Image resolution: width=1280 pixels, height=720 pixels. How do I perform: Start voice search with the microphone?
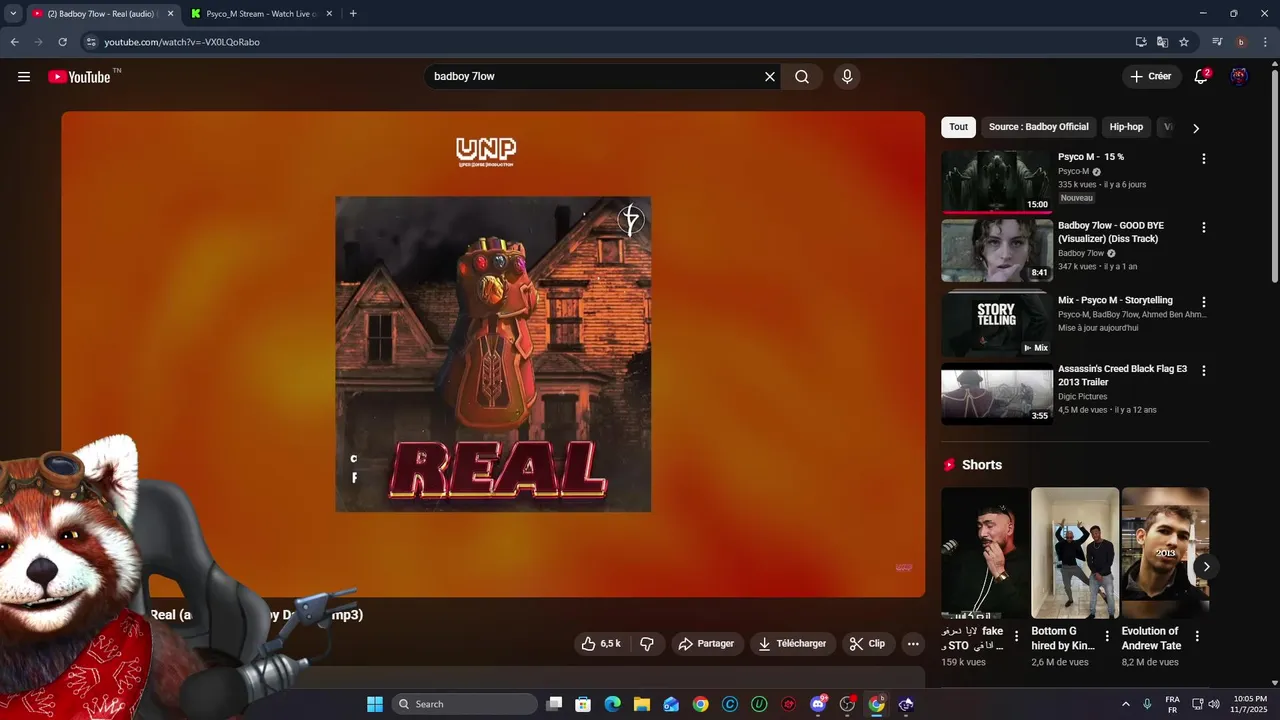[x=847, y=77]
